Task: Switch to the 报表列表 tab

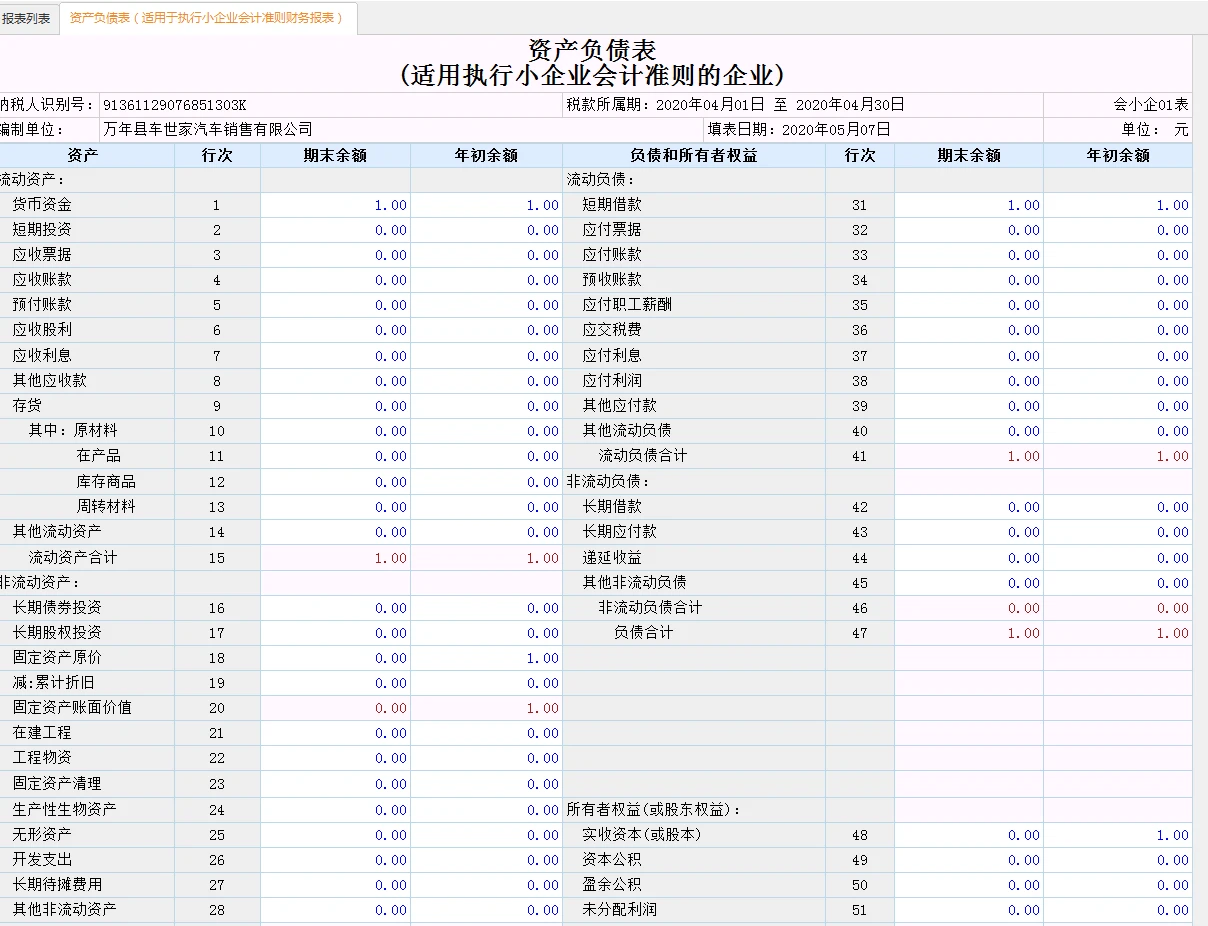Action: click(27, 18)
